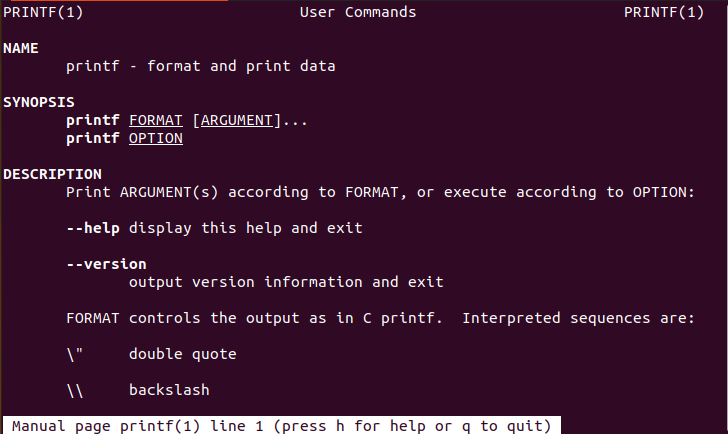Image resolution: width=728 pixels, height=434 pixels.
Task: Click the DESCRIPTION section heading
Action: click(x=52, y=174)
